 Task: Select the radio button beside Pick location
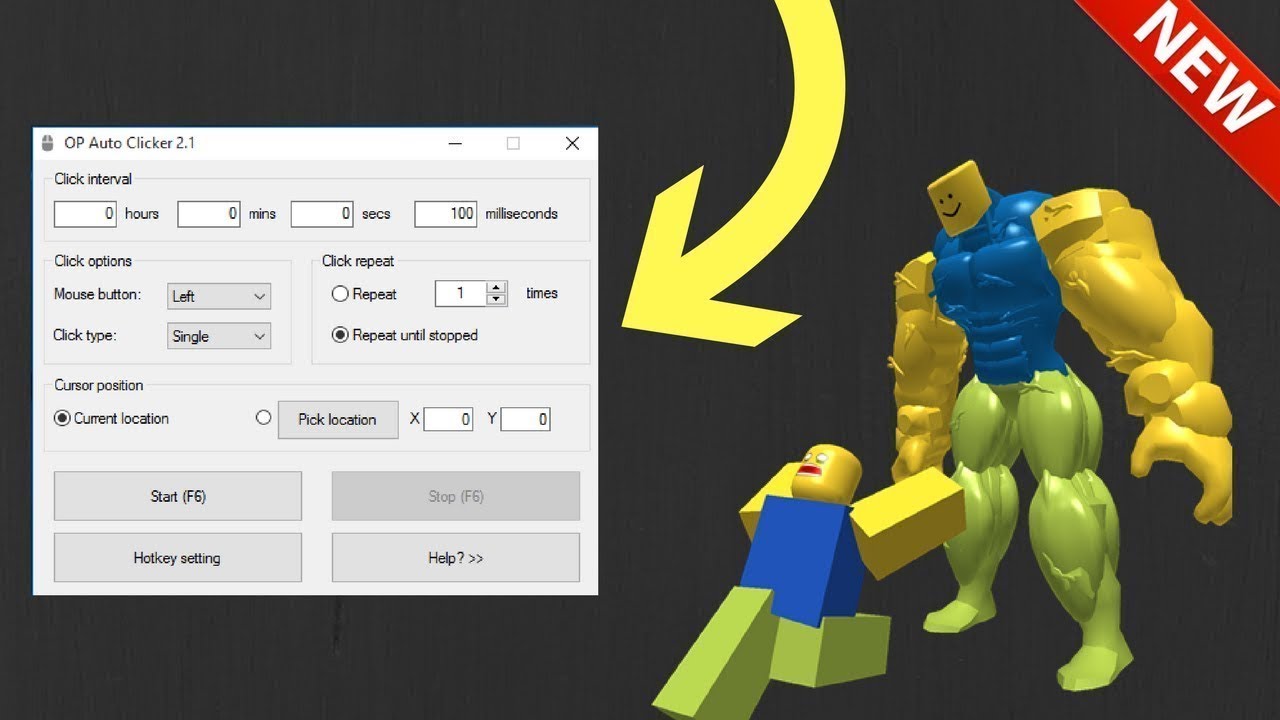pos(263,418)
